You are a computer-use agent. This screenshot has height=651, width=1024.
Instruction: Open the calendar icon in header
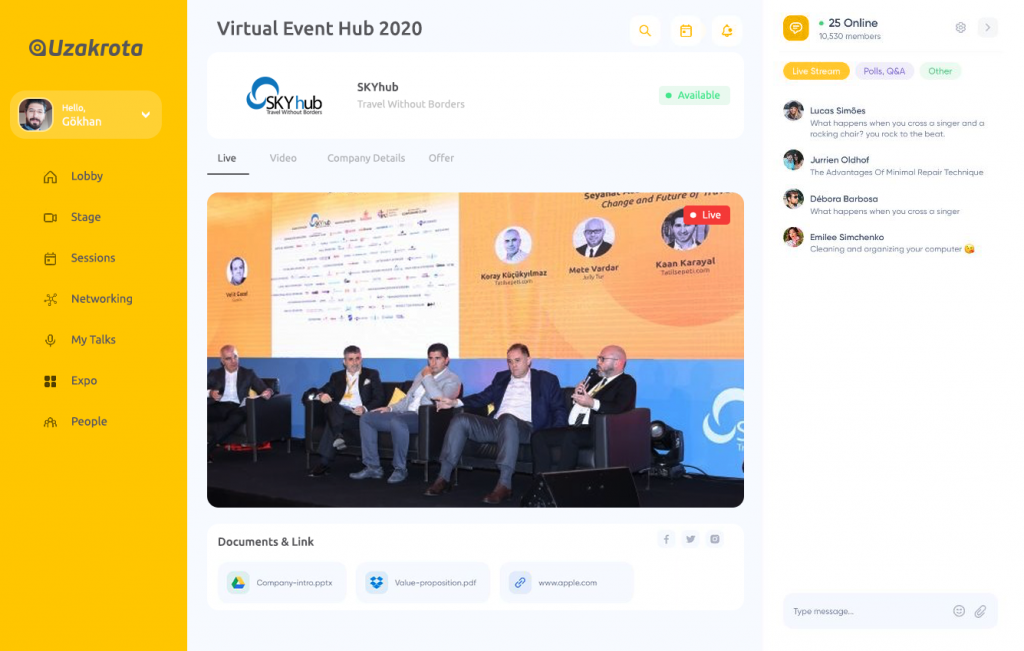(x=686, y=31)
